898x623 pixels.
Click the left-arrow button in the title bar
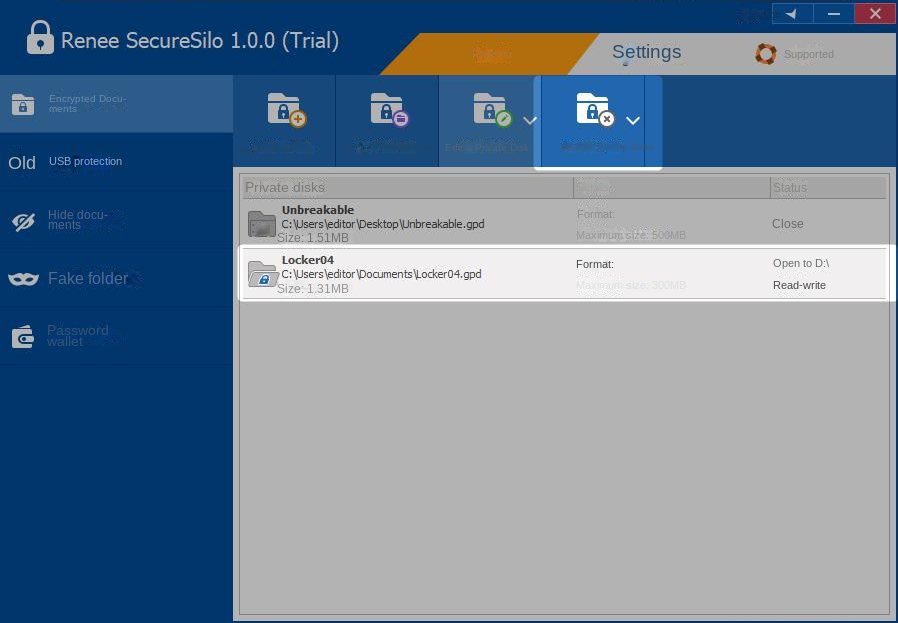click(792, 13)
